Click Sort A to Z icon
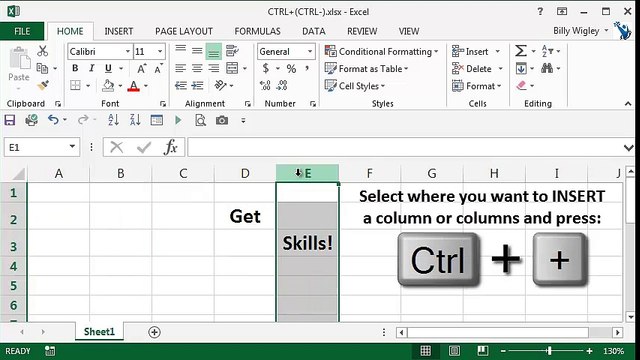 point(113,120)
